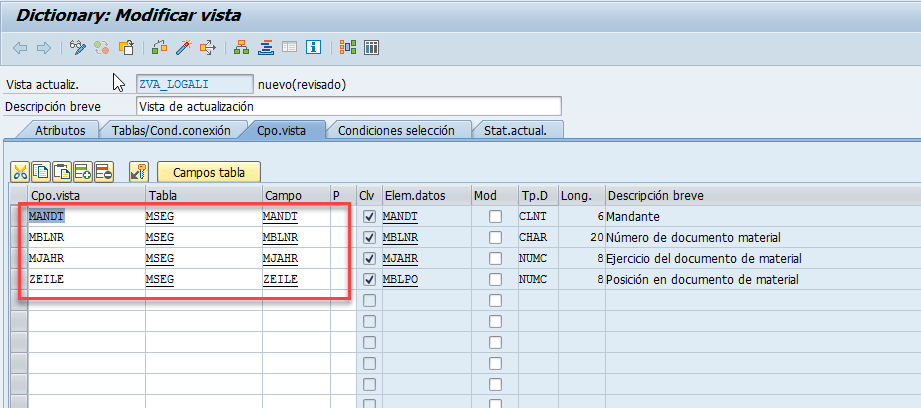Click the Cpo.vista column header
The height and width of the screenshot is (408, 921).
(86, 195)
